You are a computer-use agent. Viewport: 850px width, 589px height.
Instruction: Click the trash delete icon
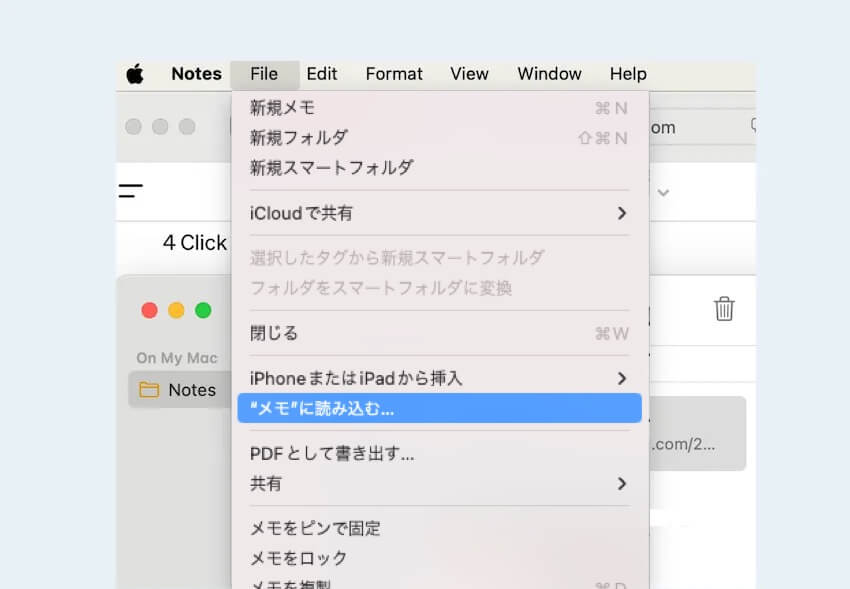pyautogui.click(x=724, y=309)
